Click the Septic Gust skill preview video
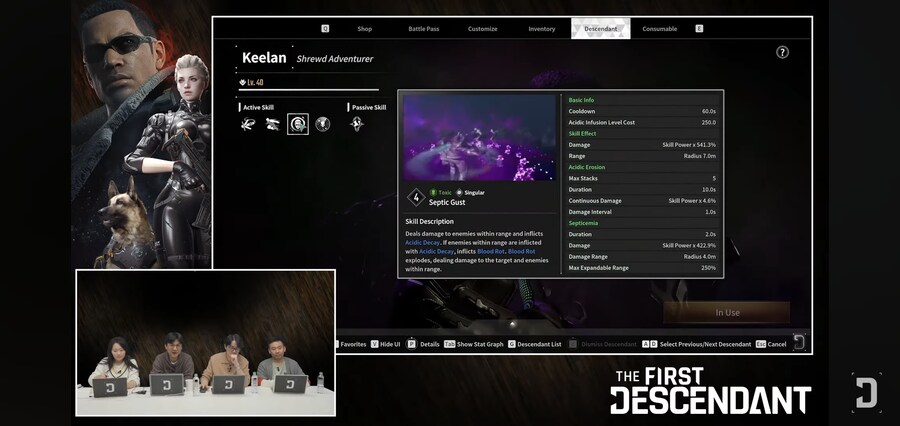The height and width of the screenshot is (426, 900). point(479,137)
